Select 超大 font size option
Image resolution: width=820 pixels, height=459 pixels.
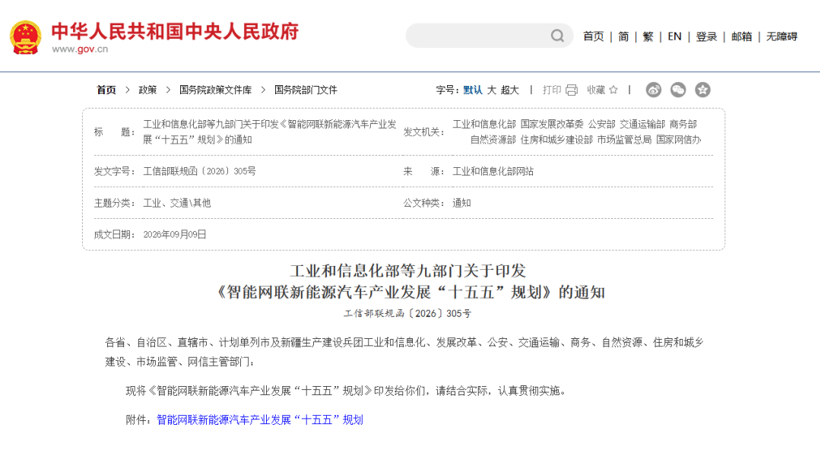click(510, 90)
